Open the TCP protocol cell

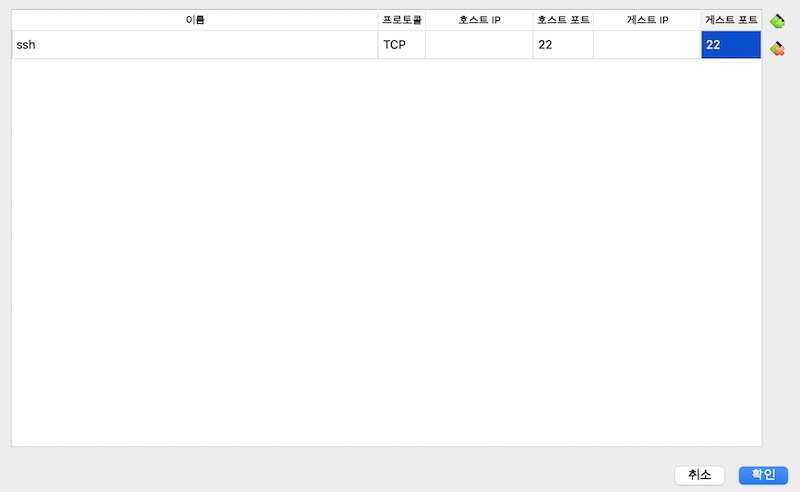pos(402,44)
